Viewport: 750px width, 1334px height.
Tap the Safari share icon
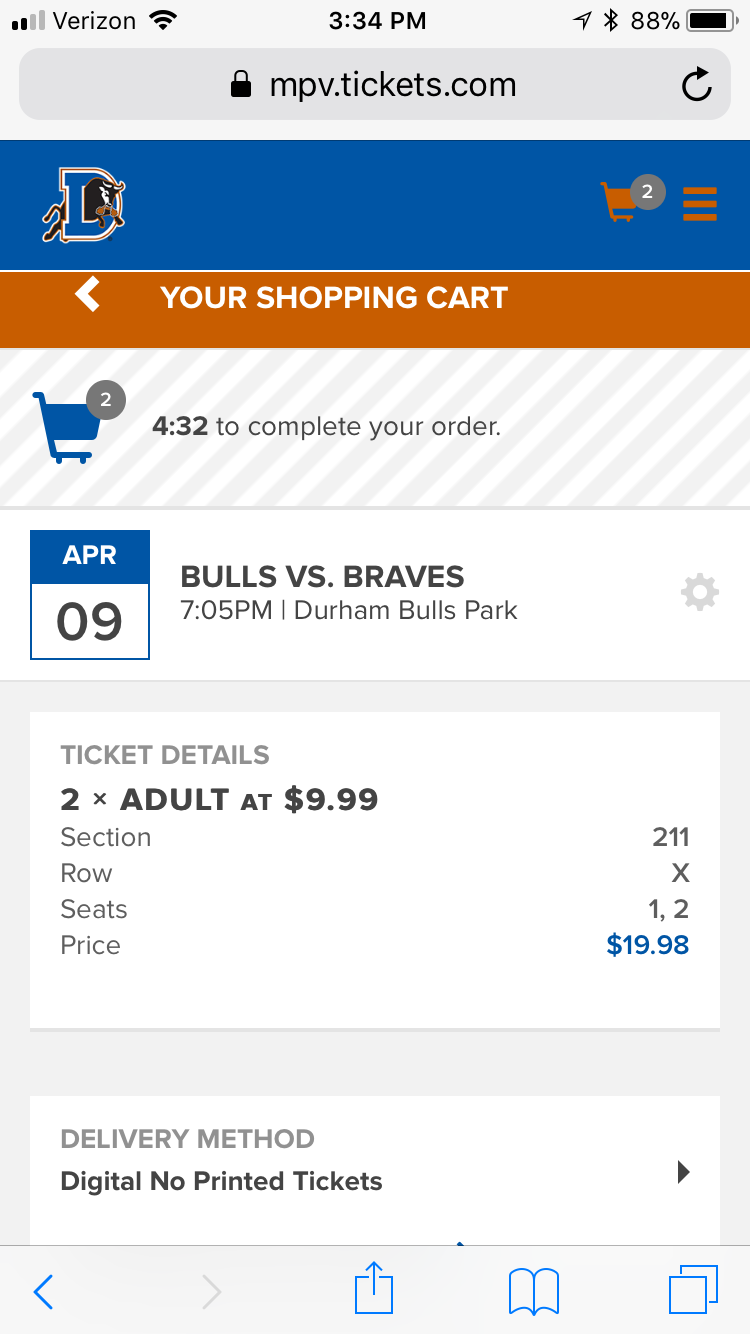point(374,1289)
